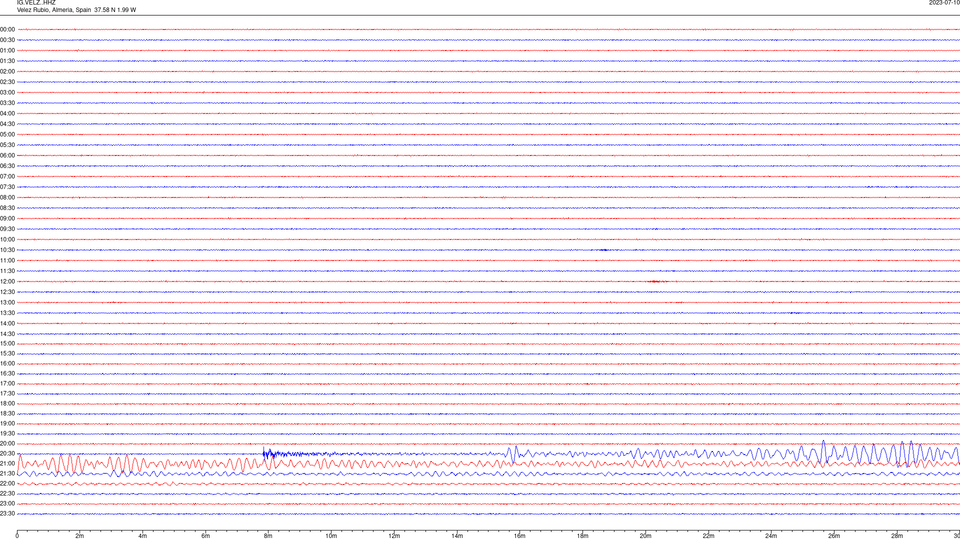Click the 11:00 time label

[x=7, y=260]
